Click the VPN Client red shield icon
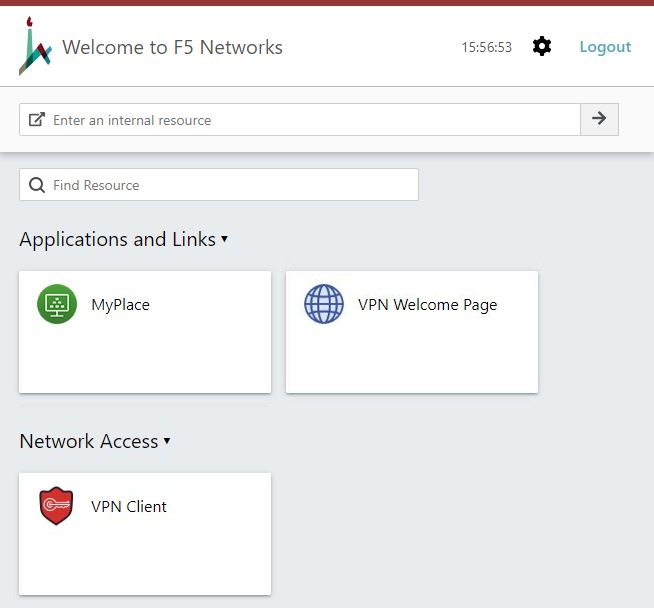 coord(56,506)
